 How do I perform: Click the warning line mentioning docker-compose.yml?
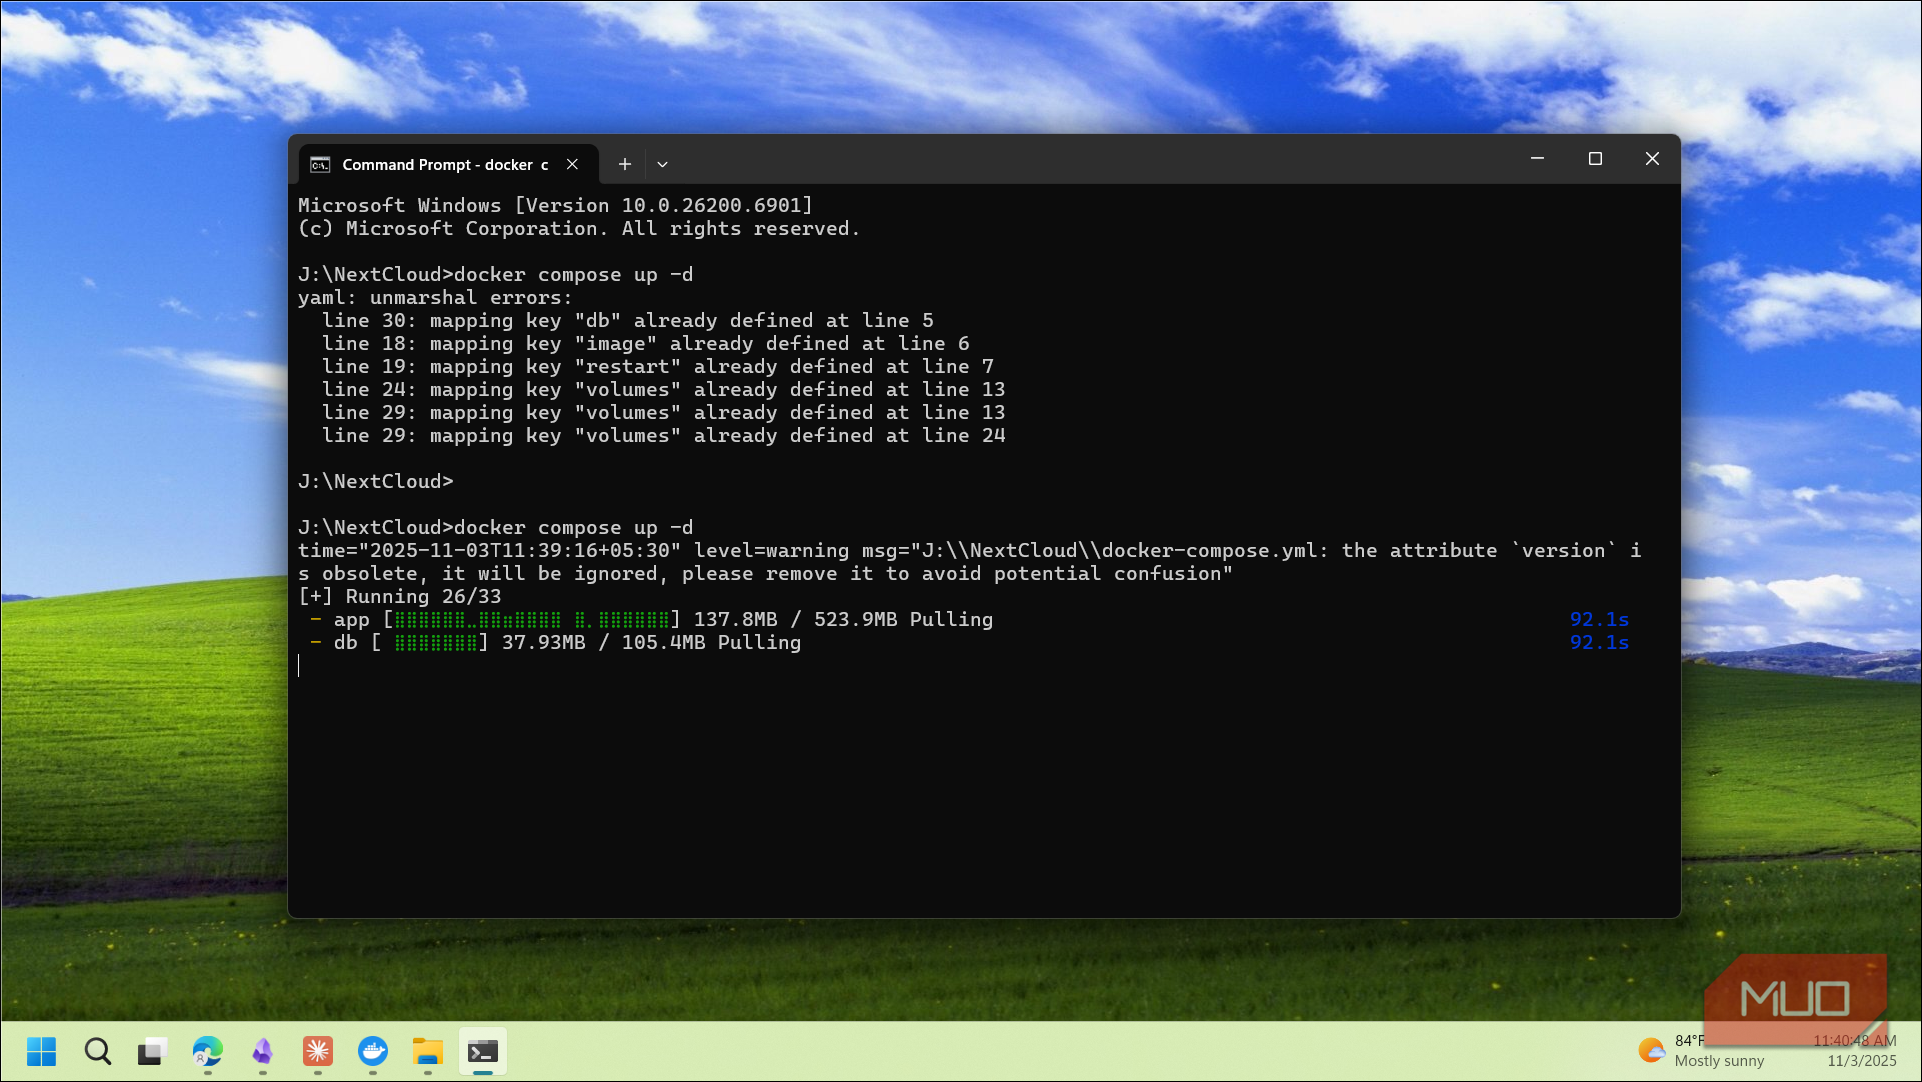970,562
